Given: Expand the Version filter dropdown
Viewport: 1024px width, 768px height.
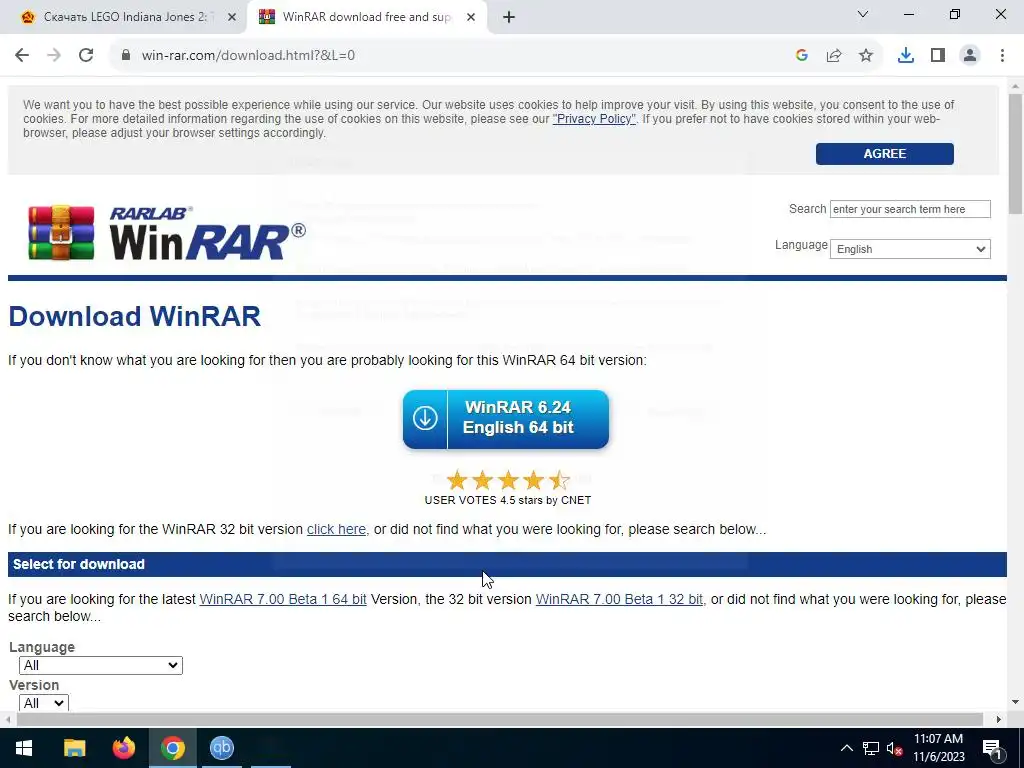Looking at the screenshot, I should [x=44, y=703].
